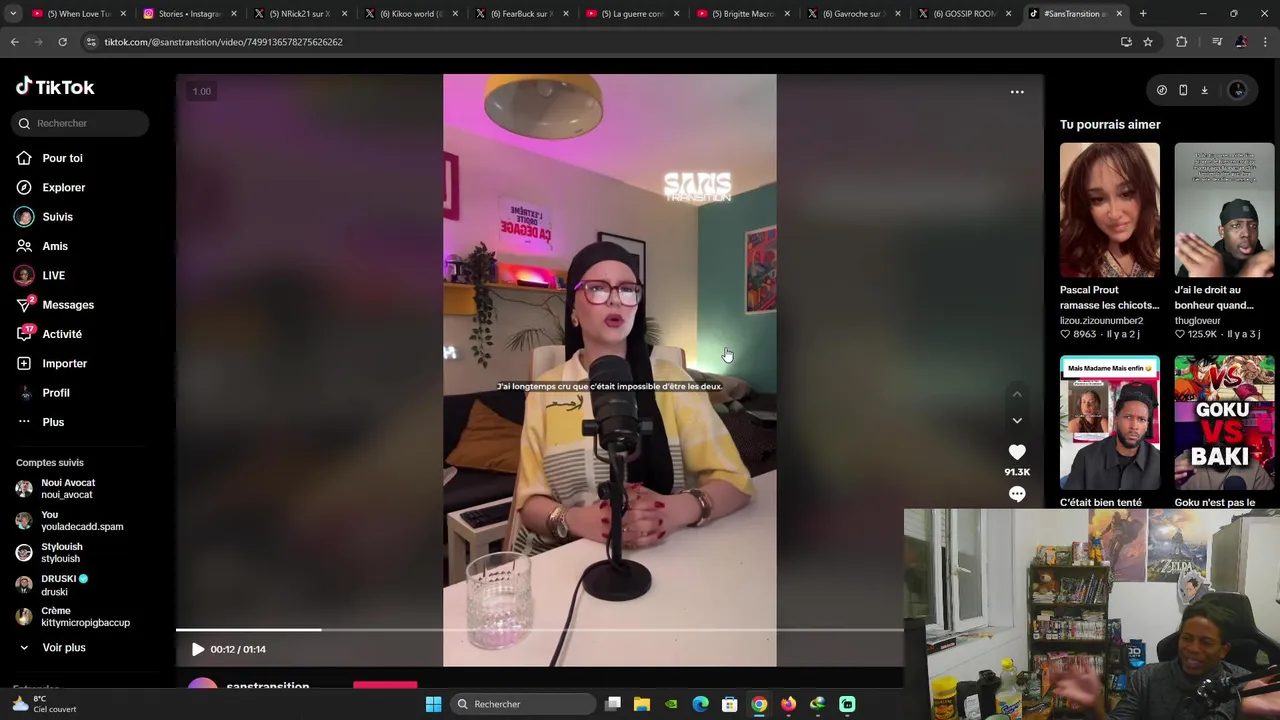Open Pascal Prout suggested video thumbnail
The image size is (1280, 720).
(x=1110, y=210)
